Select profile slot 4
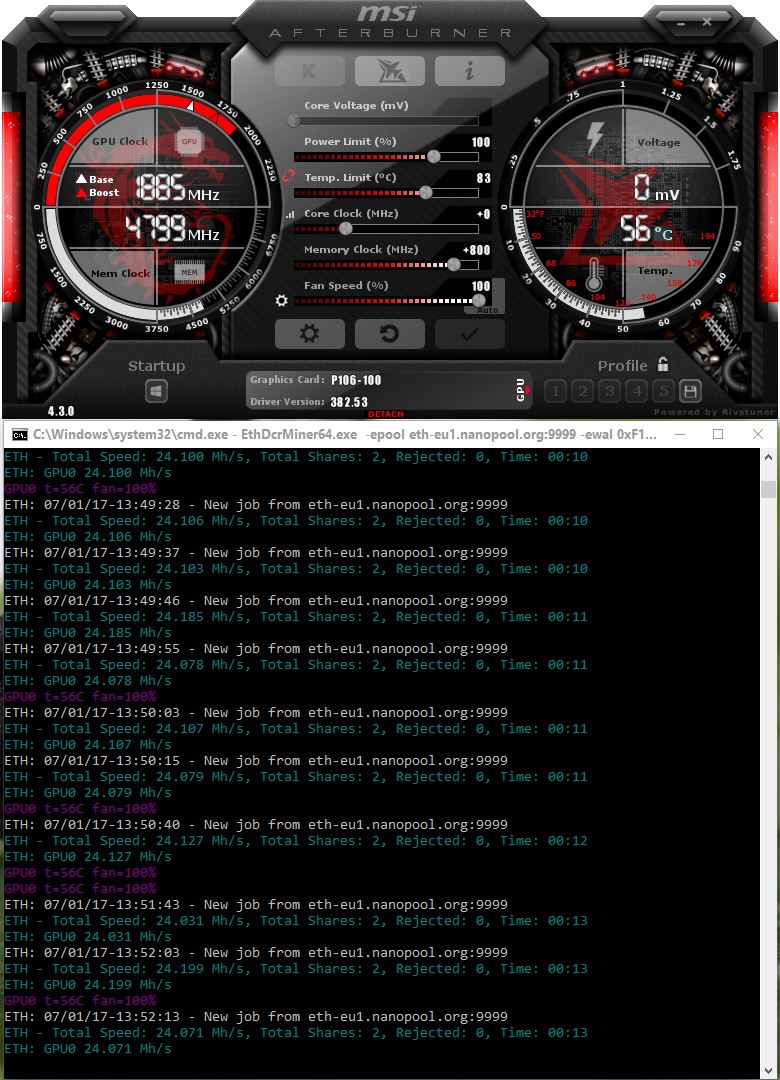 [637, 392]
